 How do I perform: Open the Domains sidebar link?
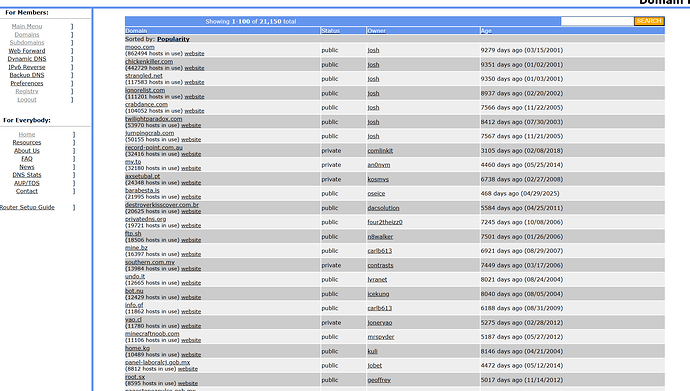tap(27, 34)
